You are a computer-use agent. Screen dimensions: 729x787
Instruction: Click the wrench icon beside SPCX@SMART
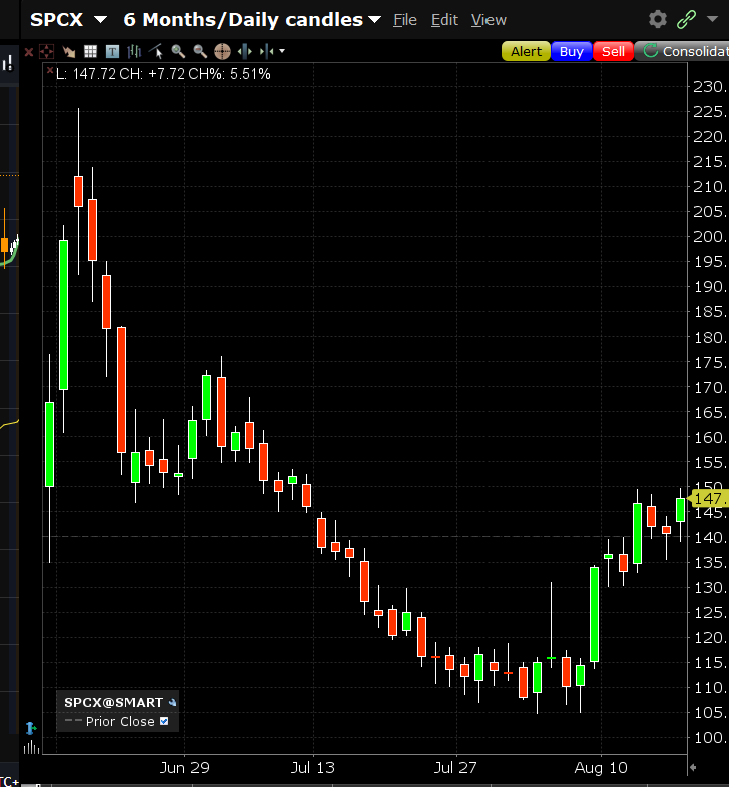(x=172, y=703)
